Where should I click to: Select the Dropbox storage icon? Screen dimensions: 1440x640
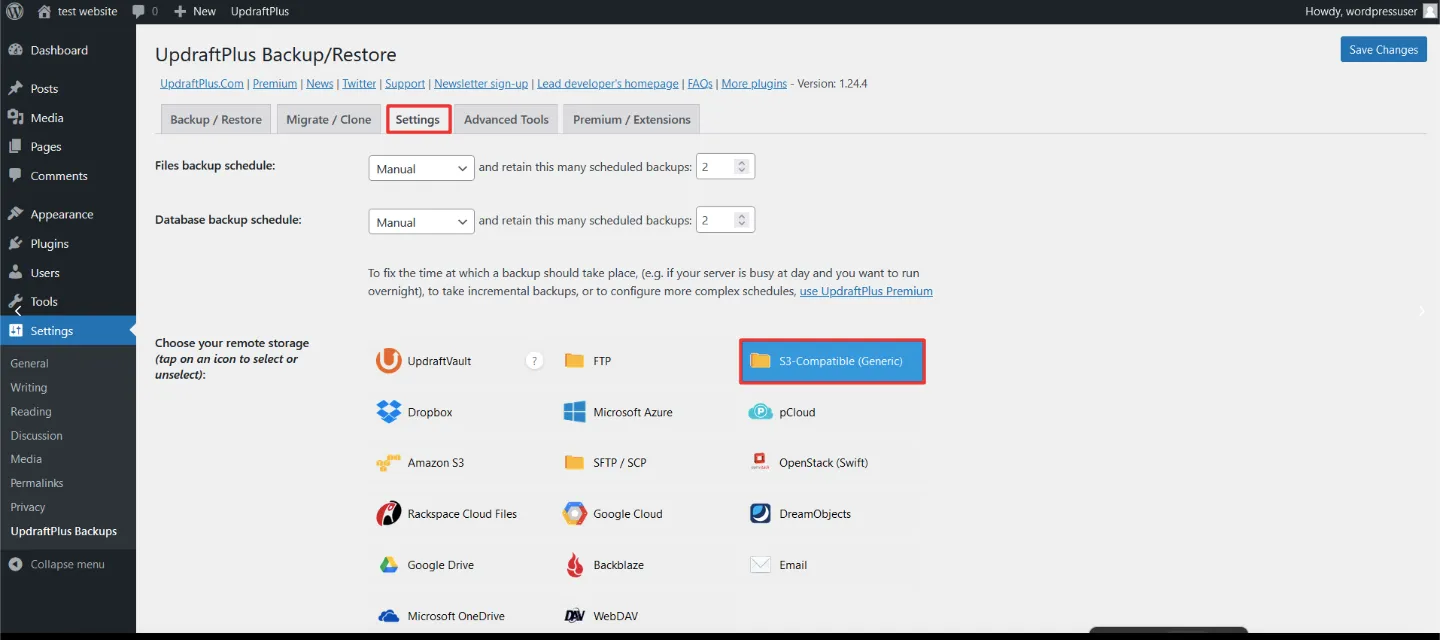tap(388, 411)
